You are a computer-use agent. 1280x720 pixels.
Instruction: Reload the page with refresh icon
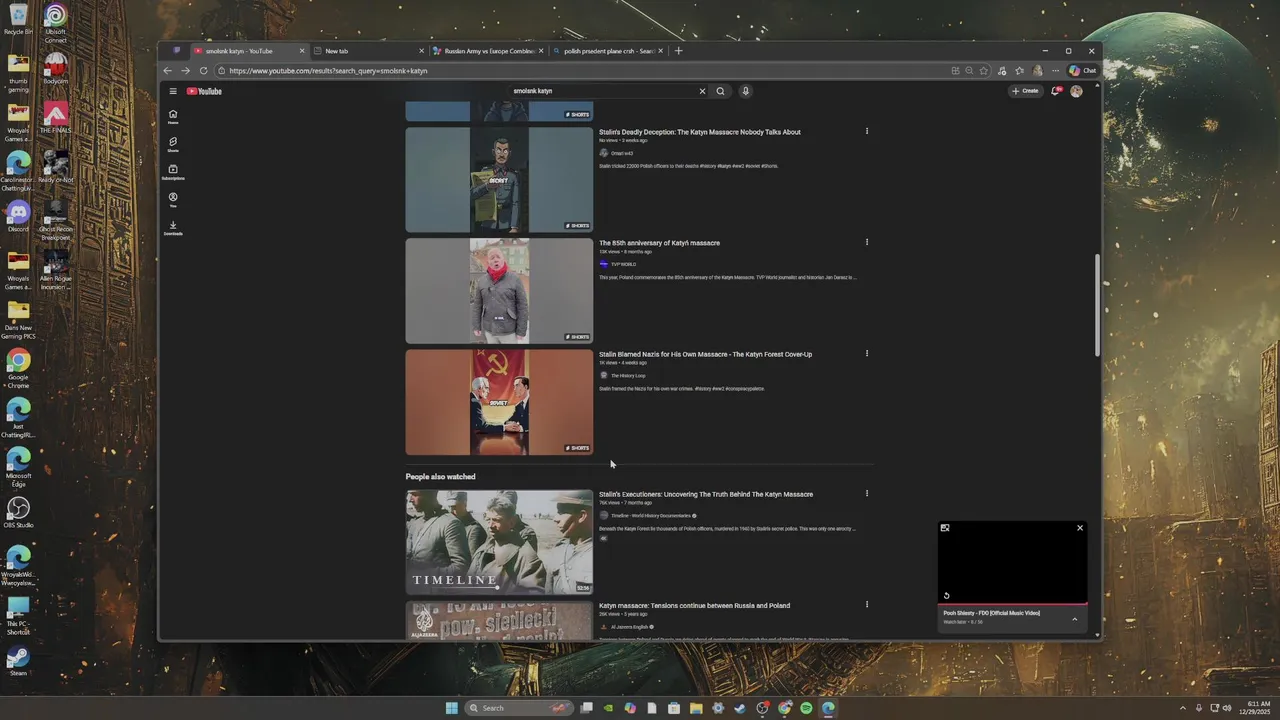tap(203, 71)
